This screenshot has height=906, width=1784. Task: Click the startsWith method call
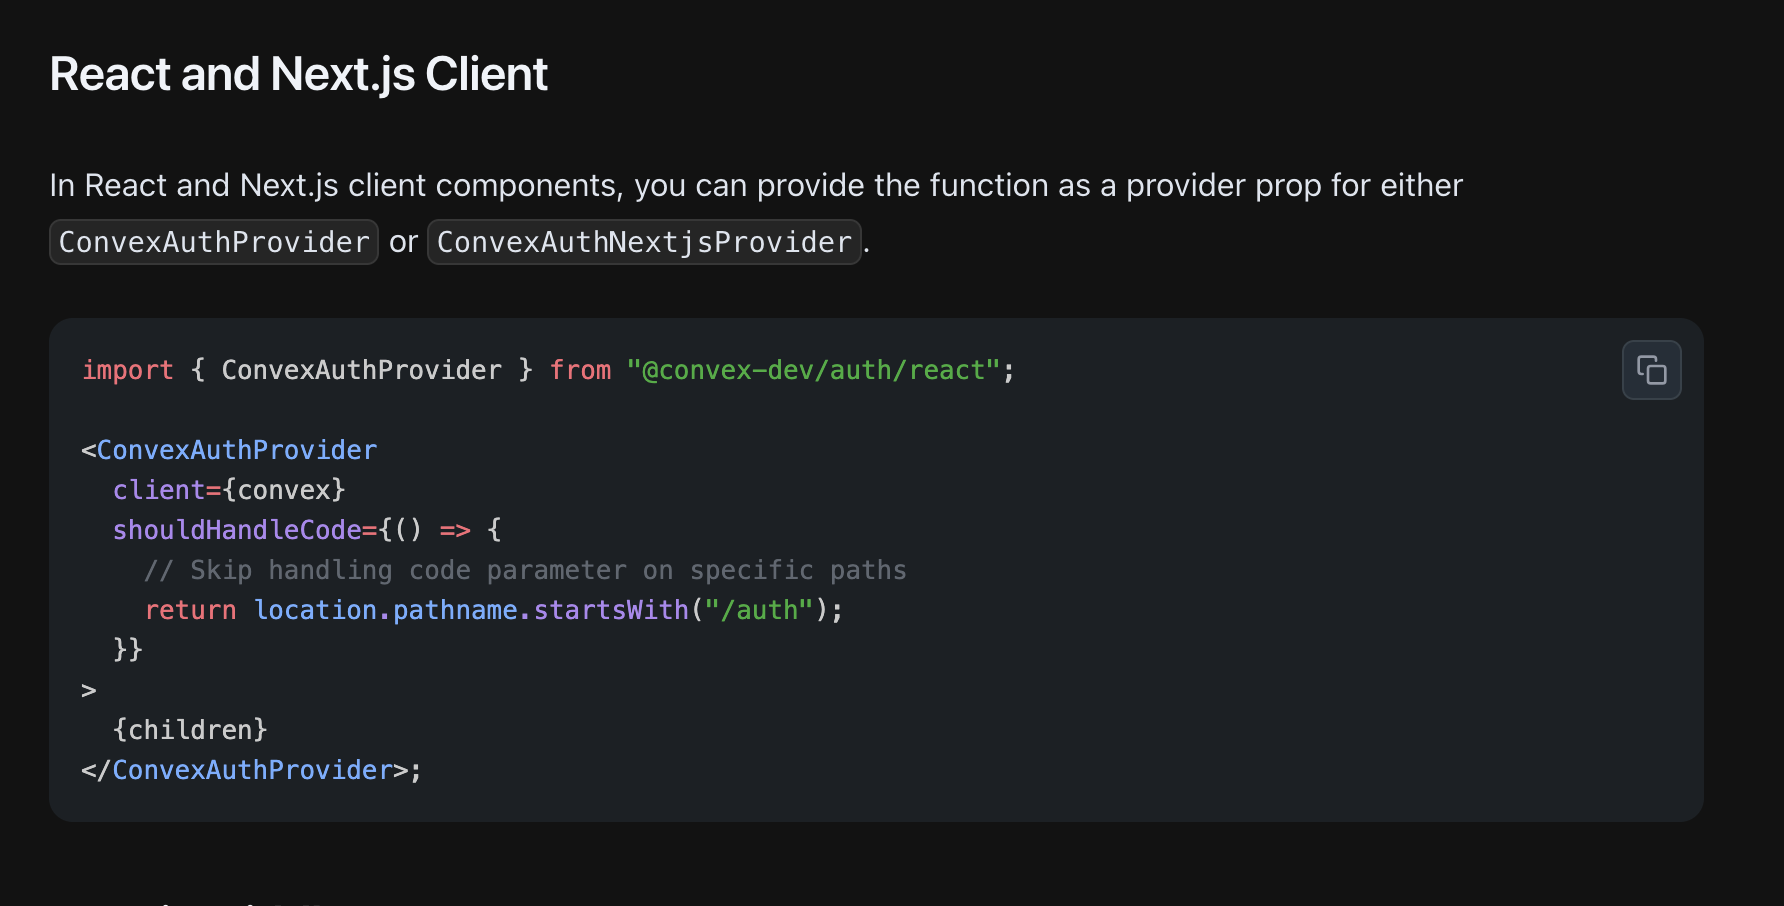[x=611, y=610]
